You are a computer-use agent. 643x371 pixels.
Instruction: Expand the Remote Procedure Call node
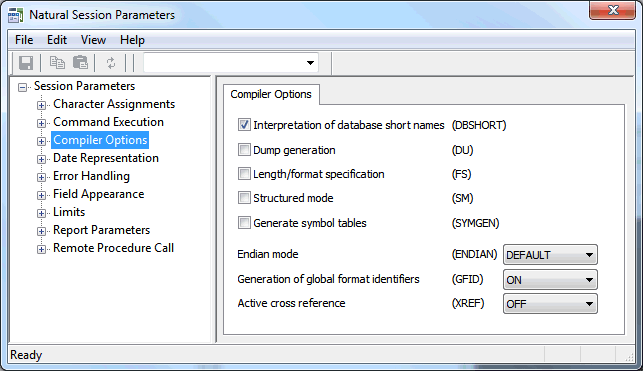41,249
